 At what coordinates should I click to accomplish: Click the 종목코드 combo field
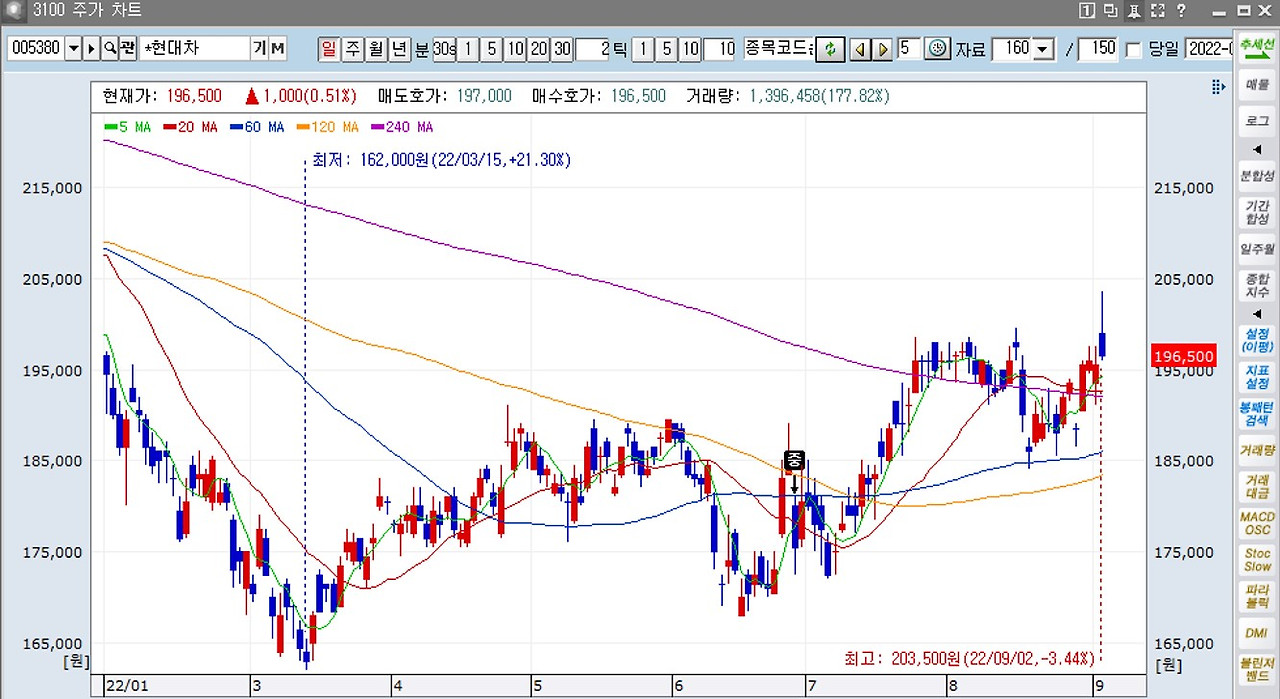777,48
